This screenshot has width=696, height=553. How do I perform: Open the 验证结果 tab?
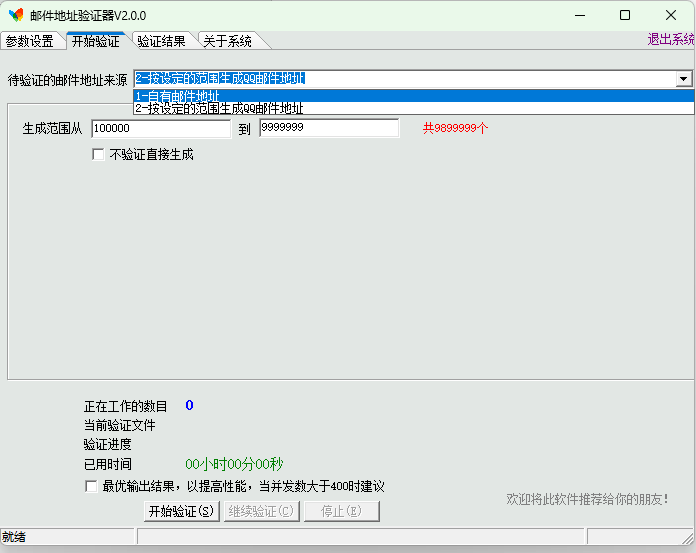pos(162,41)
